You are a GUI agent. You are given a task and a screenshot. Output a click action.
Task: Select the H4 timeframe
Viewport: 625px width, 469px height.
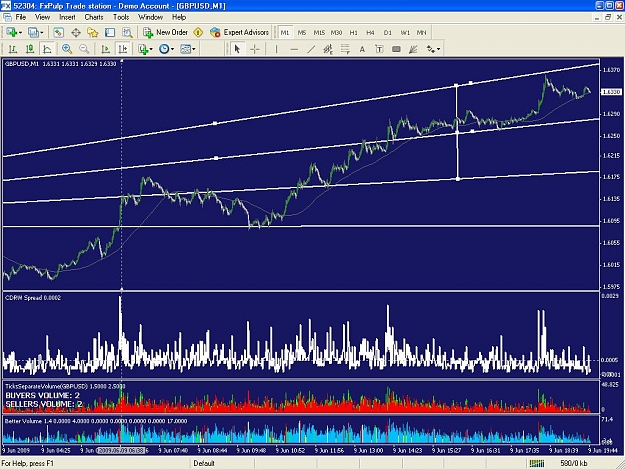pos(370,33)
